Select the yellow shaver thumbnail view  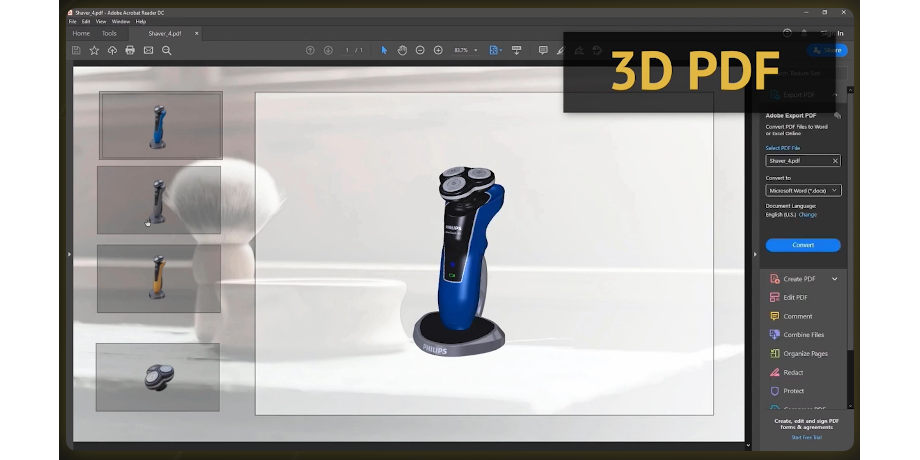click(159, 279)
